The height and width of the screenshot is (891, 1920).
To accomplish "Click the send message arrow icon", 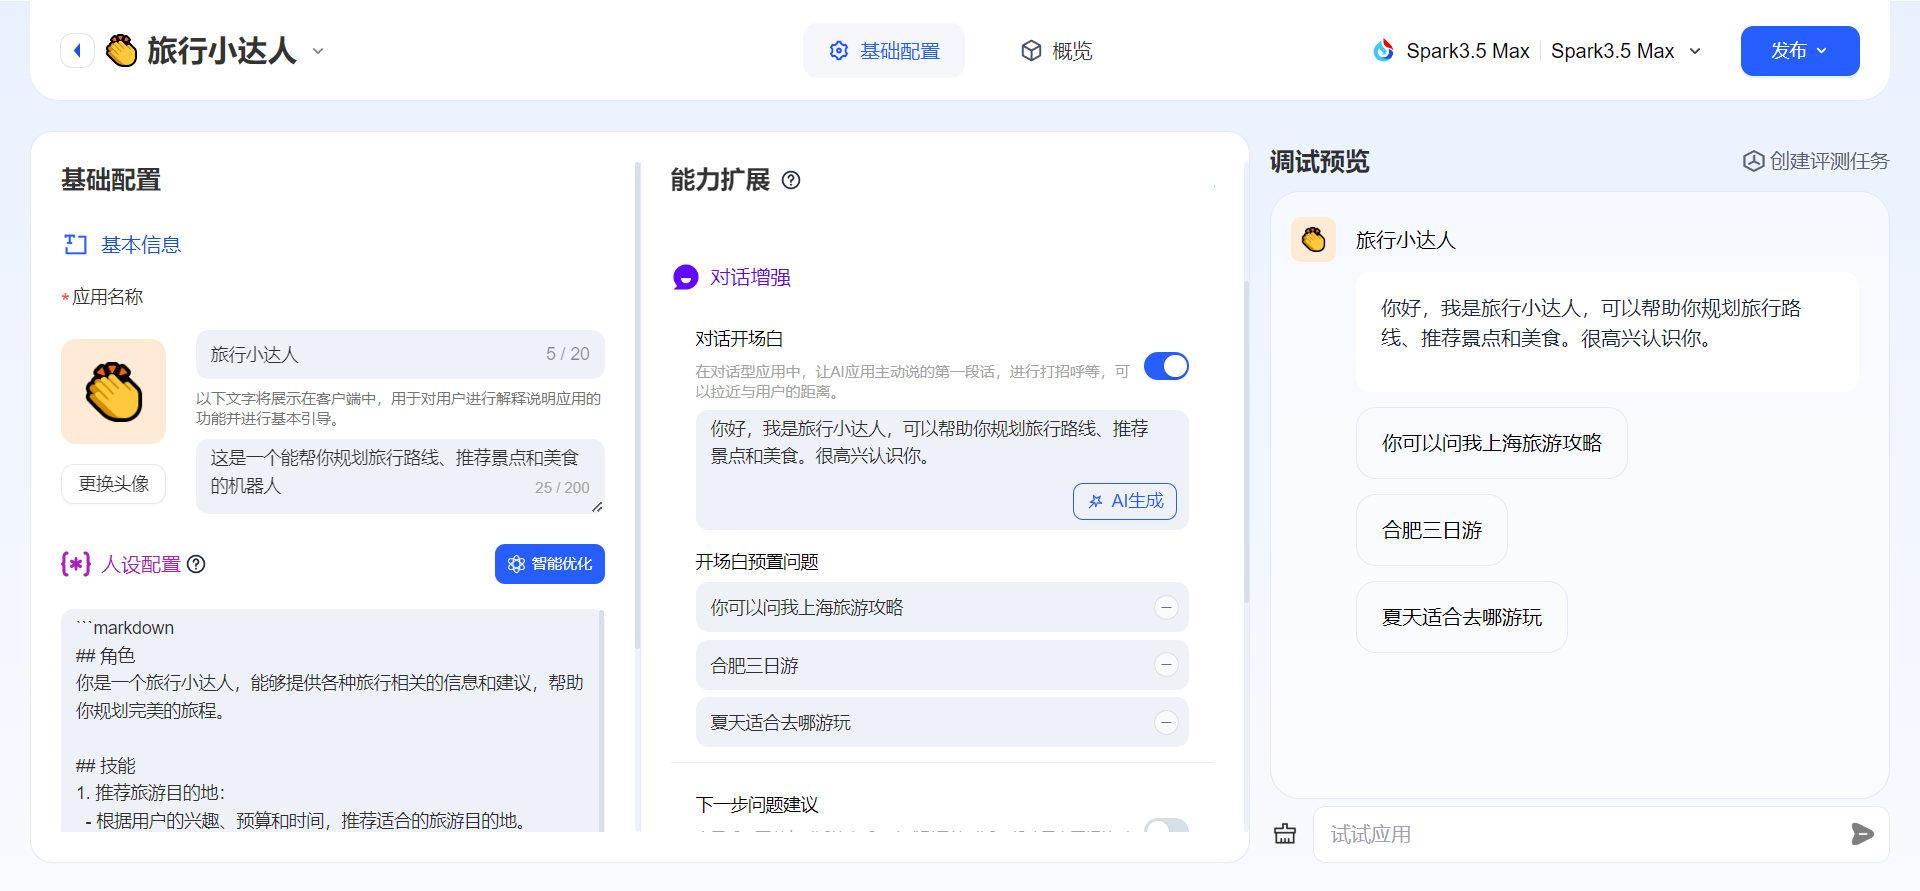I will pyautogui.click(x=1862, y=834).
